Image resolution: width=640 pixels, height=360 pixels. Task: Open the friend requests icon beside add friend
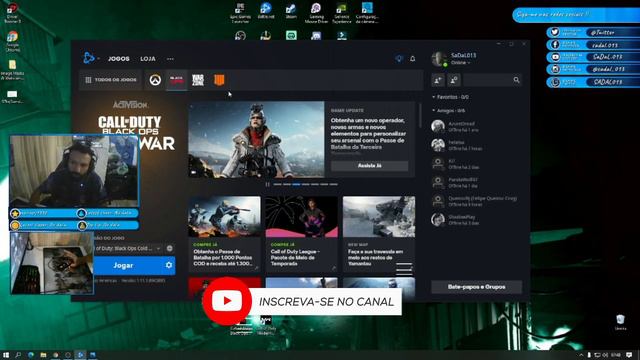pos(454,80)
